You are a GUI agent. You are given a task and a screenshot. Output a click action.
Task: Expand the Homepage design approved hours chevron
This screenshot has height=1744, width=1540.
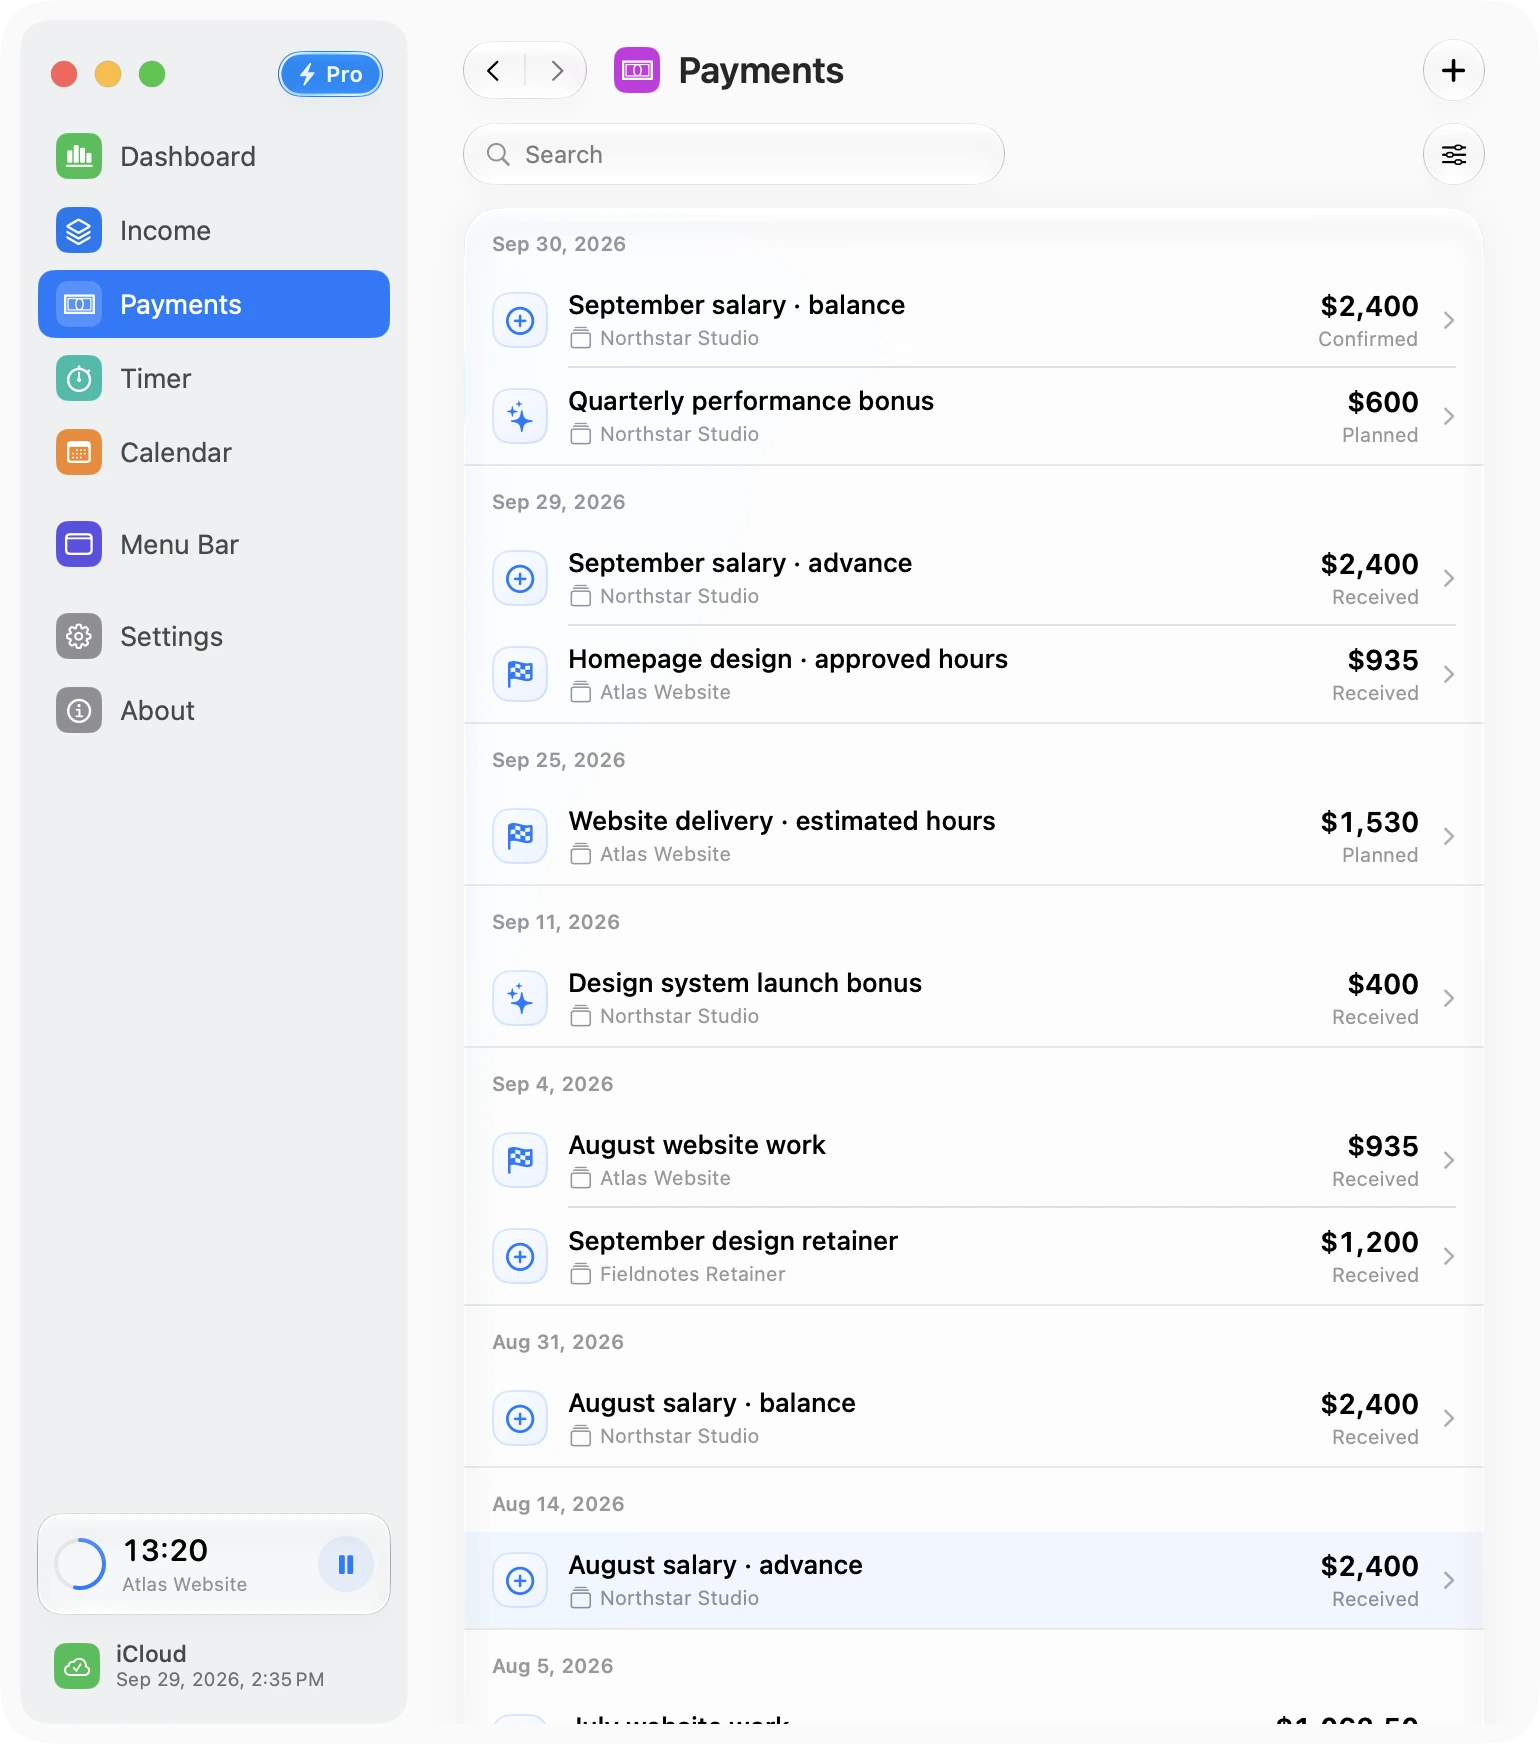1449,674
